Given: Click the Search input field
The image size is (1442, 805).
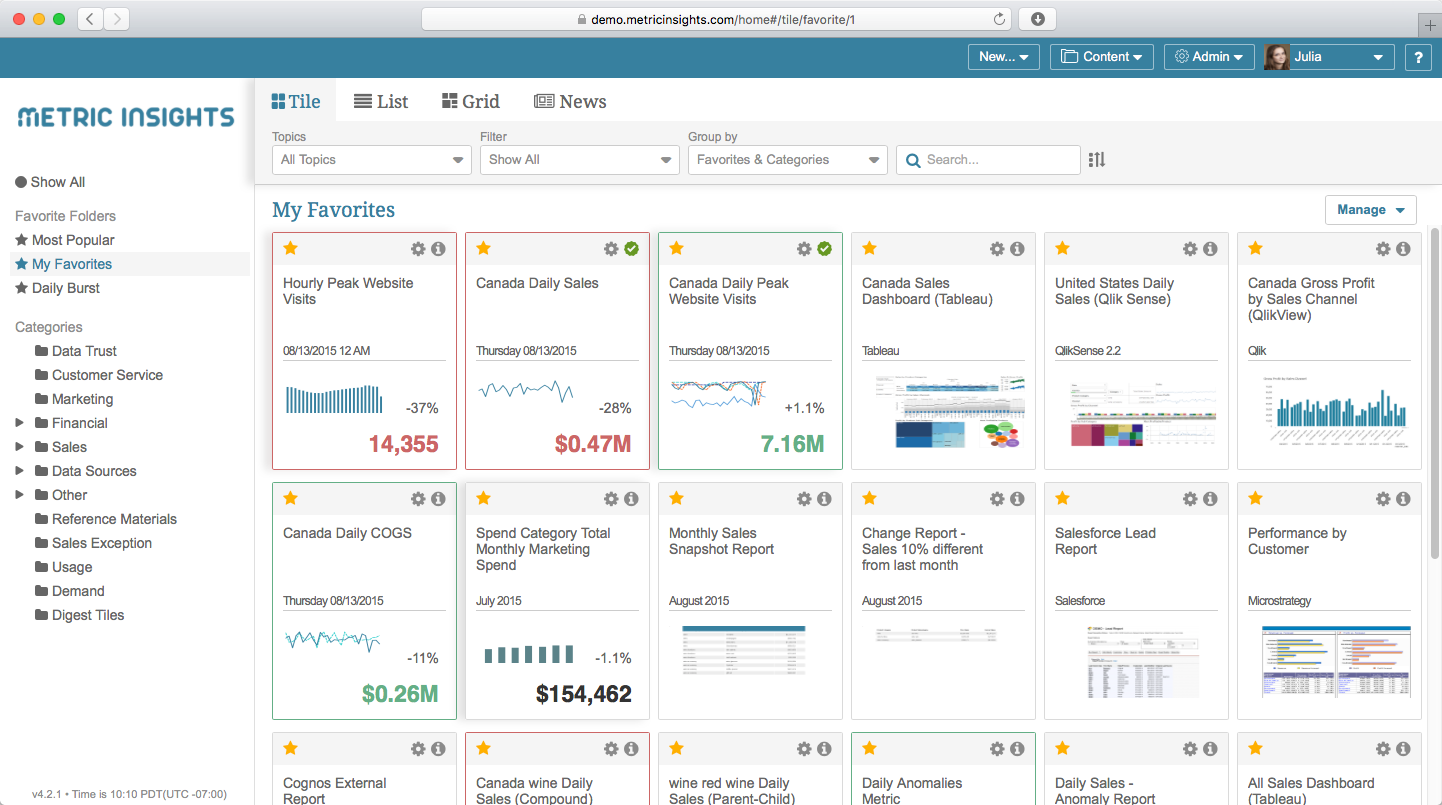Looking at the screenshot, I should click(x=988, y=160).
